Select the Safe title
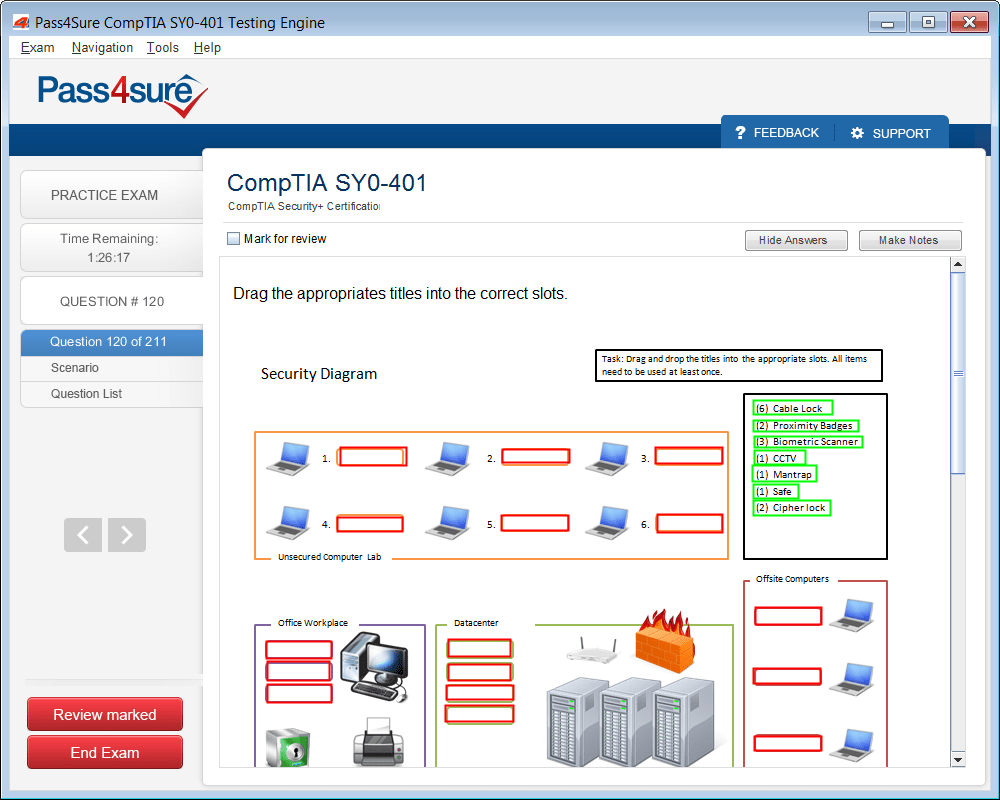The width and height of the screenshot is (1000, 800). 776,492
